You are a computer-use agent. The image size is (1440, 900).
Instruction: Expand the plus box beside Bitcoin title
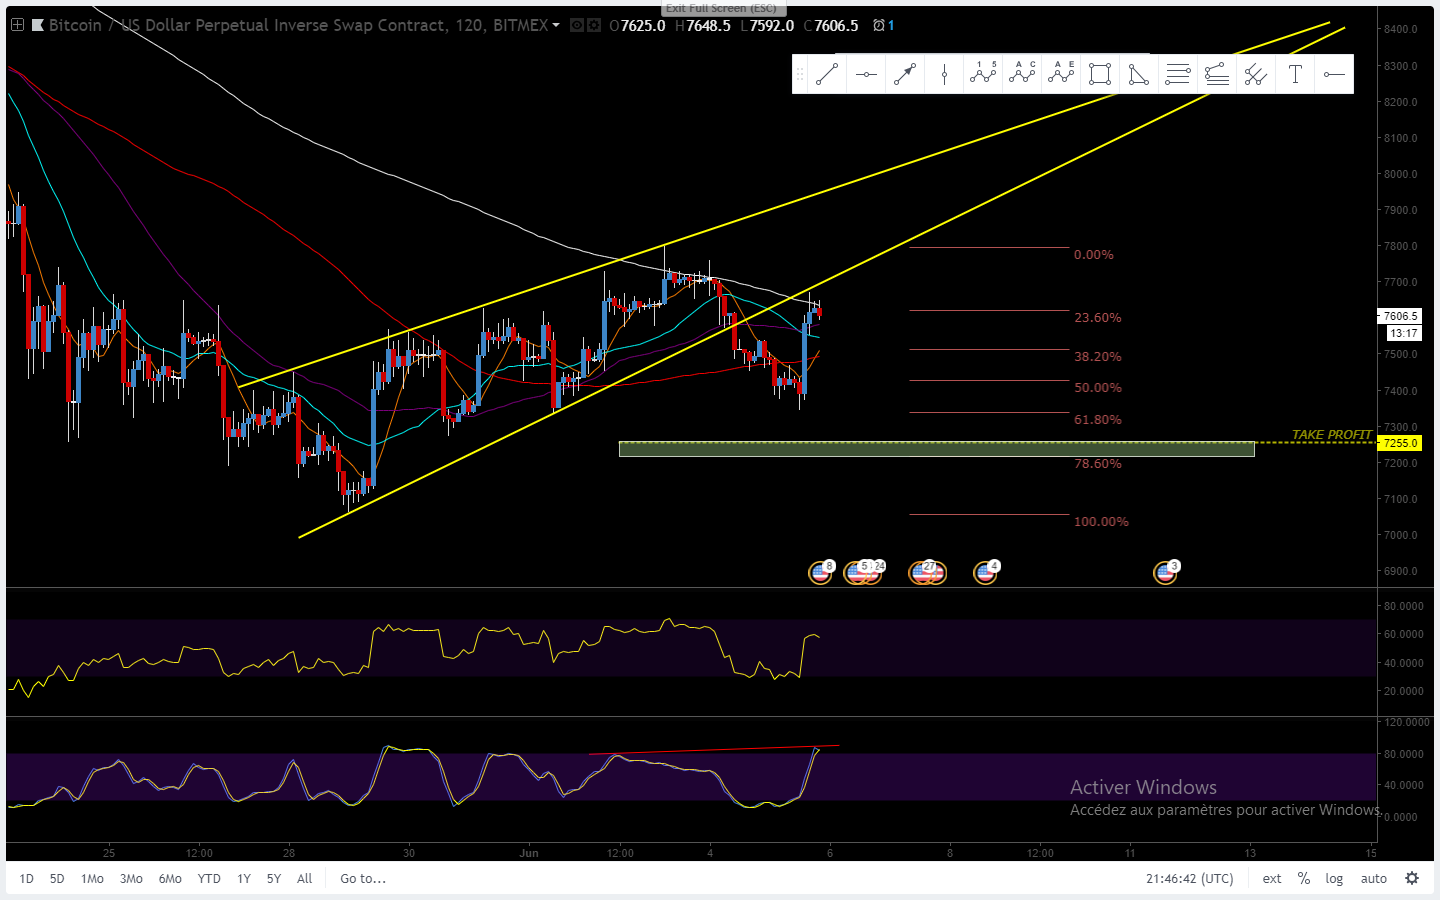click(x=17, y=25)
